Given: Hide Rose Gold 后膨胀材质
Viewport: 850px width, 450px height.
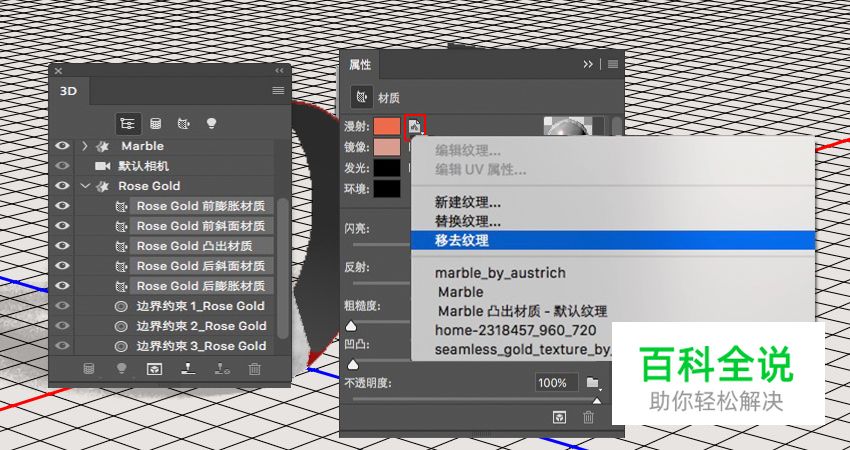Looking at the screenshot, I should [x=63, y=286].
